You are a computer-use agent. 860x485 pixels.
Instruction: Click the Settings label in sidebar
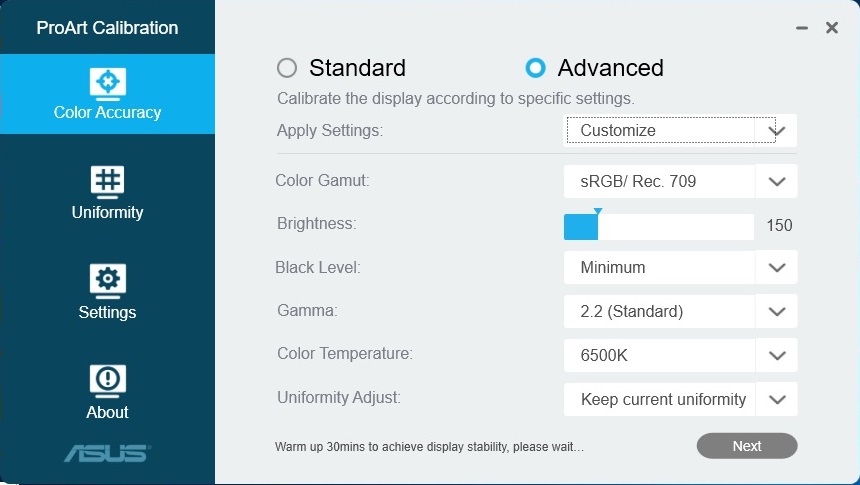[x=108, y=312]
